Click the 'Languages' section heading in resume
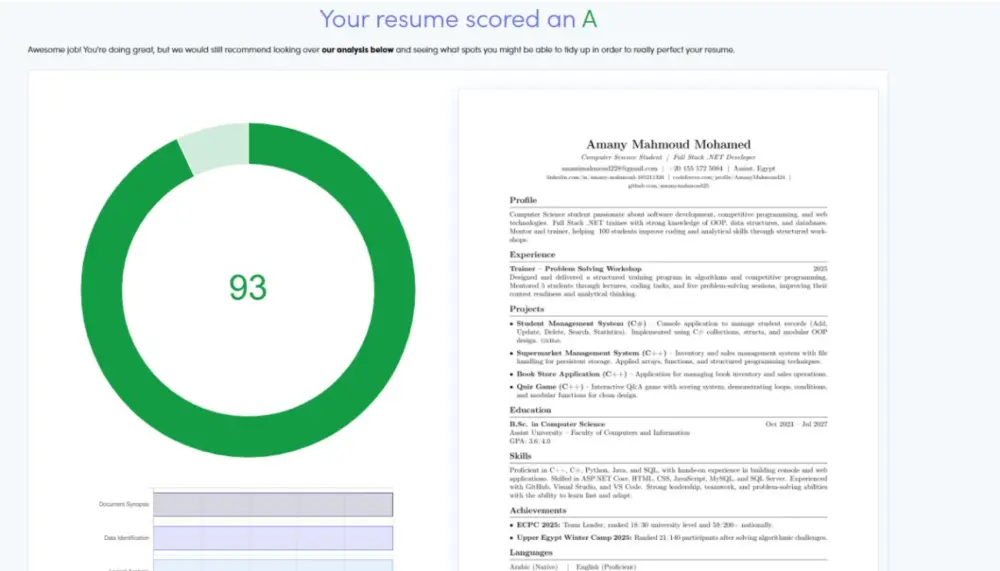 (531, 552)
